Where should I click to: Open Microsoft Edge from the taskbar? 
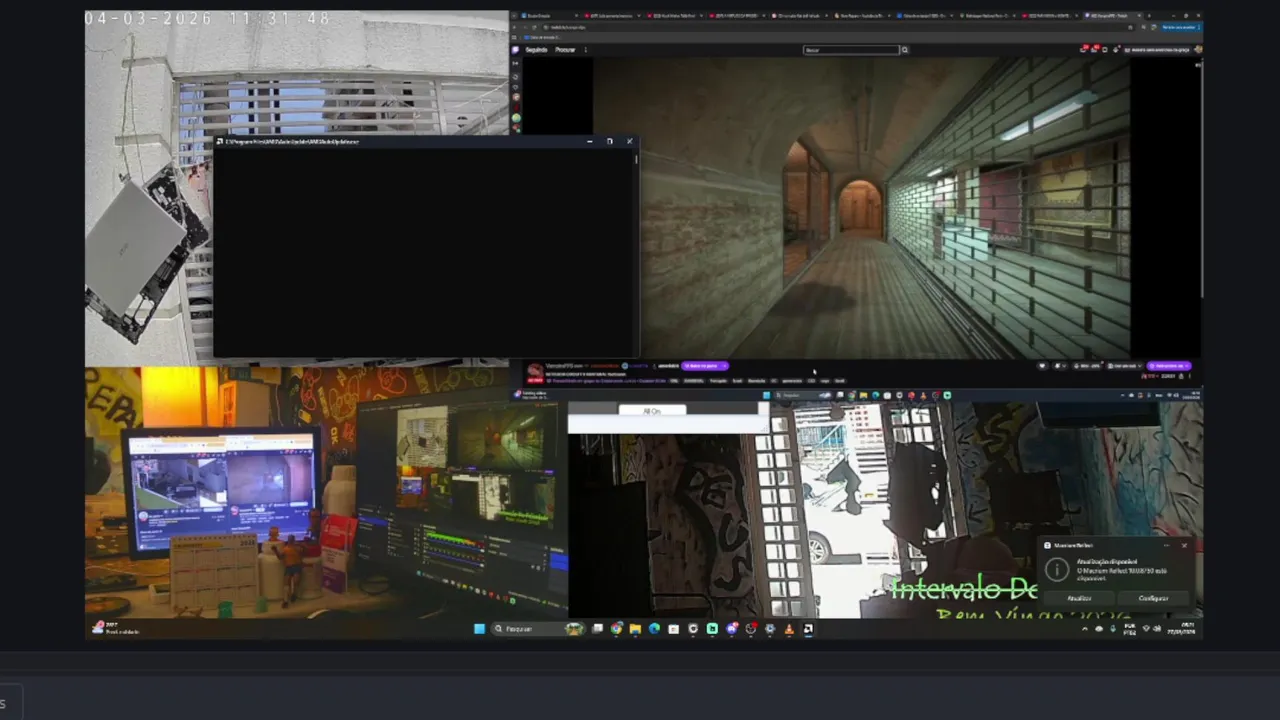point(654,629)
